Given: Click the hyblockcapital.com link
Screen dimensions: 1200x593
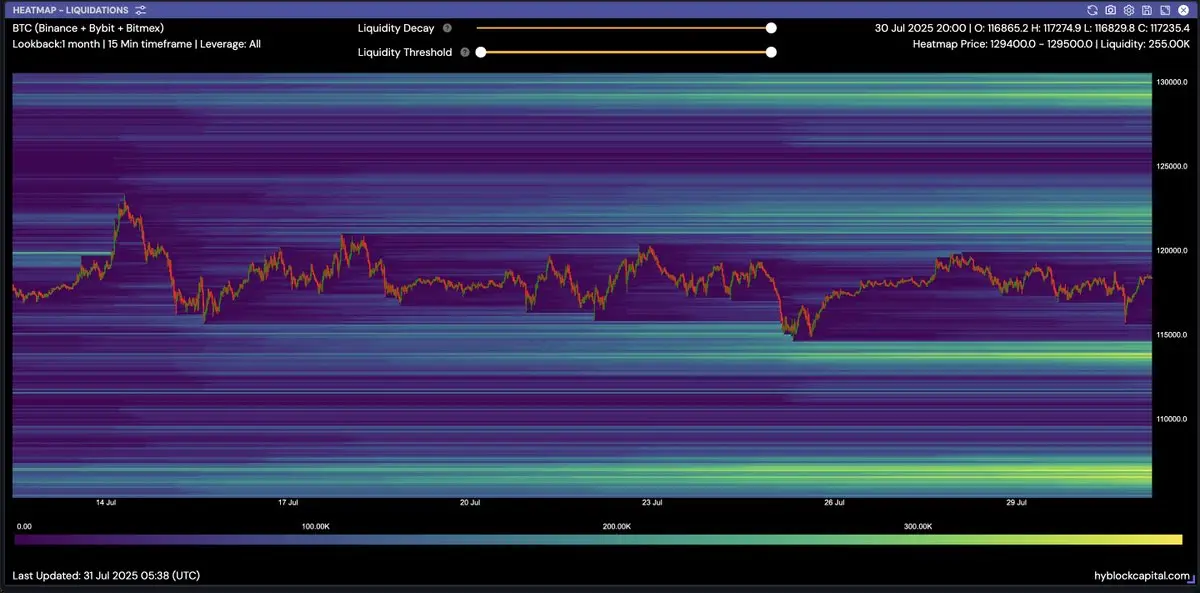Looking at the screenshot, I should pyautogui.click(x=1142, y=576).
